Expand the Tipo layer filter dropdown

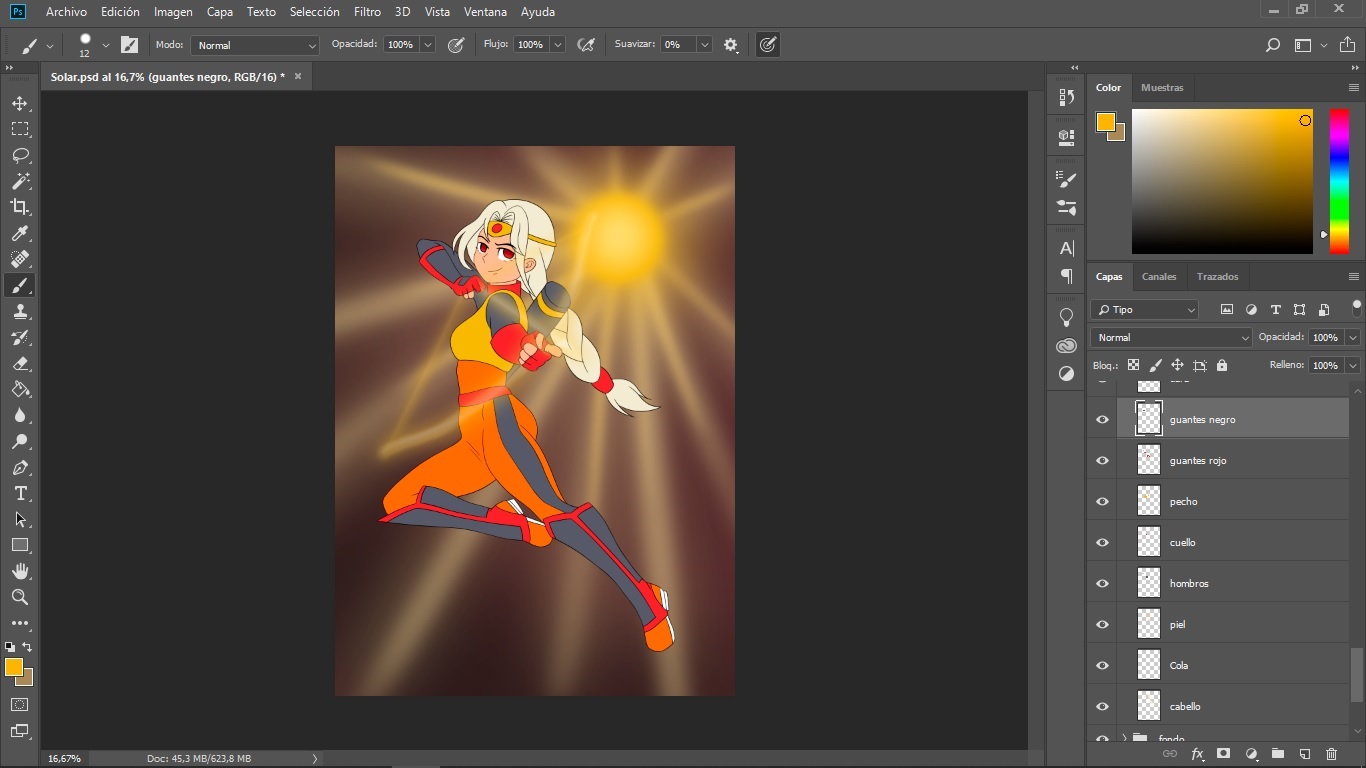[1145, 310]
